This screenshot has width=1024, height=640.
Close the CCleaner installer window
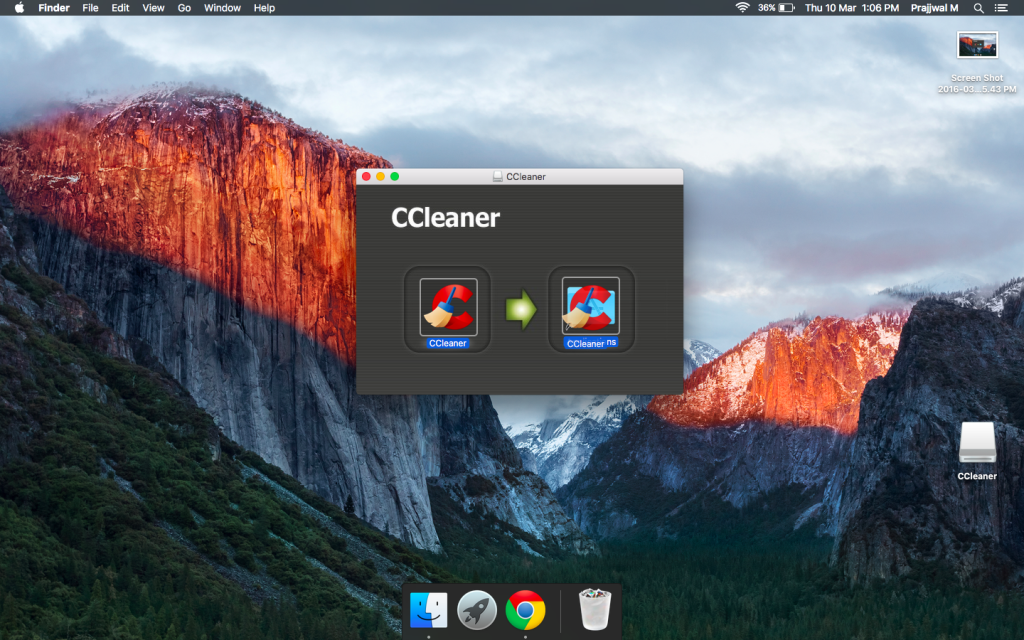point(366,176)
